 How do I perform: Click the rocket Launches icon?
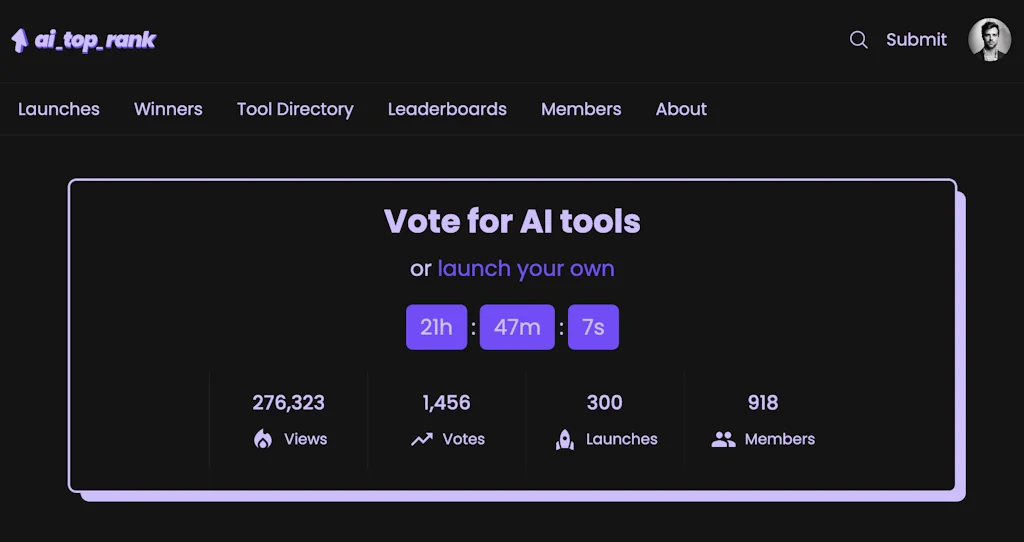point(565,439)
